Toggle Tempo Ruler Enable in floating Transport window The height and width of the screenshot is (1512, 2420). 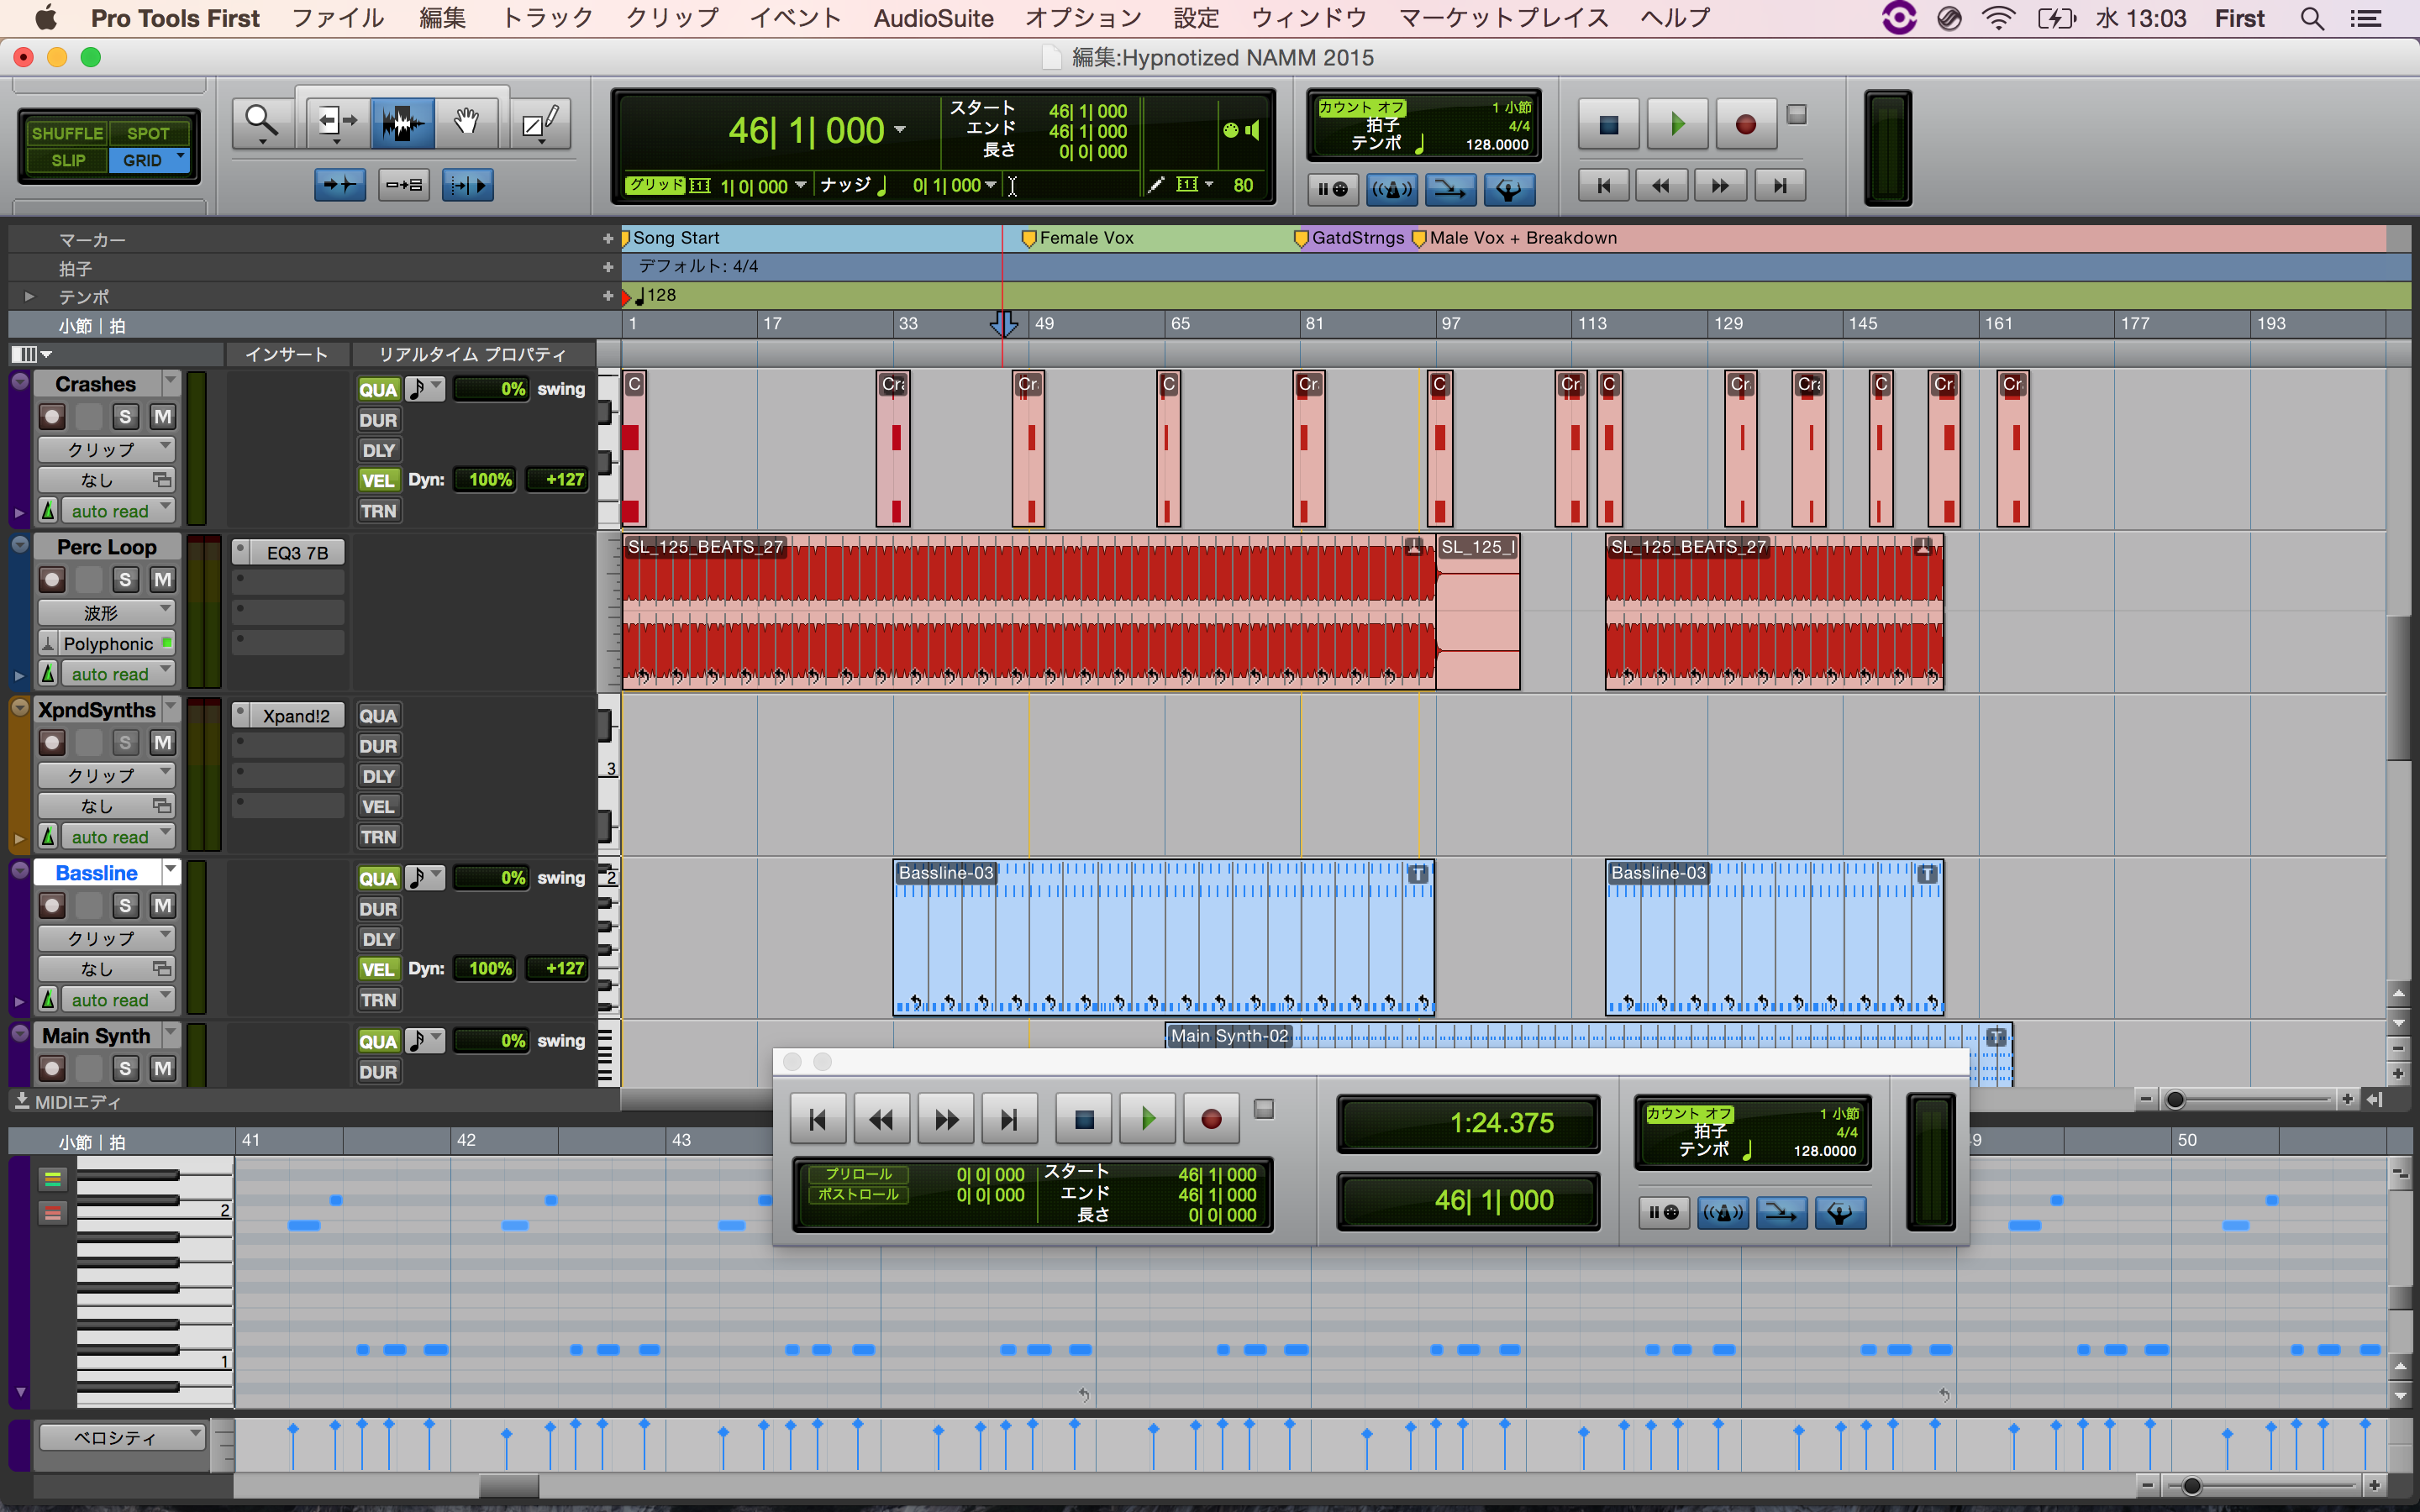tap(1840, 1213)
